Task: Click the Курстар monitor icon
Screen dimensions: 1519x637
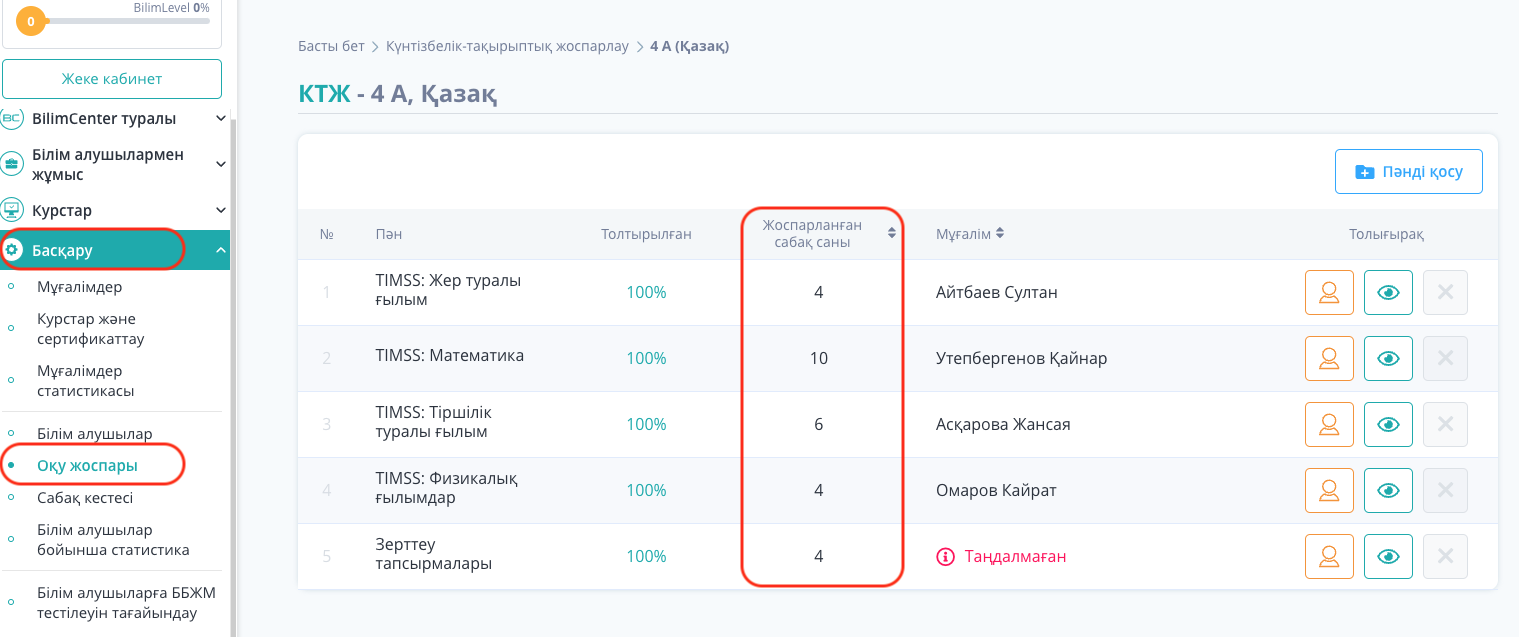Action: pyautogui.click(x=12, y=211)
